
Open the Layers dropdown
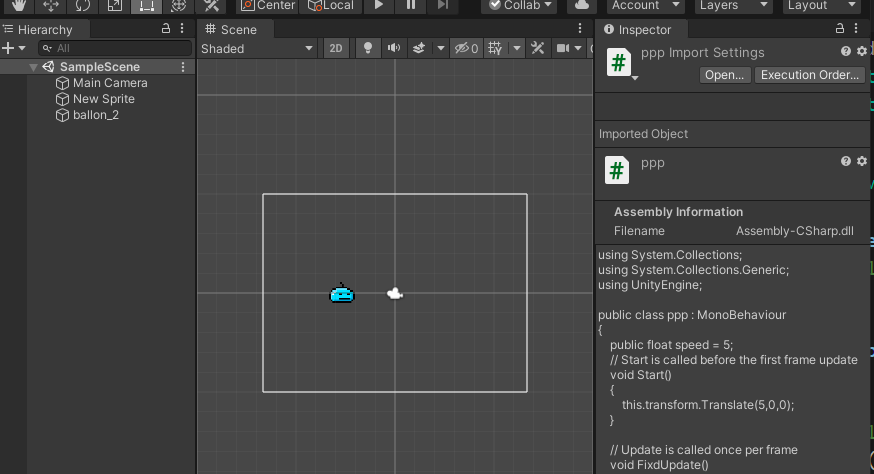[x=734, y=5]
